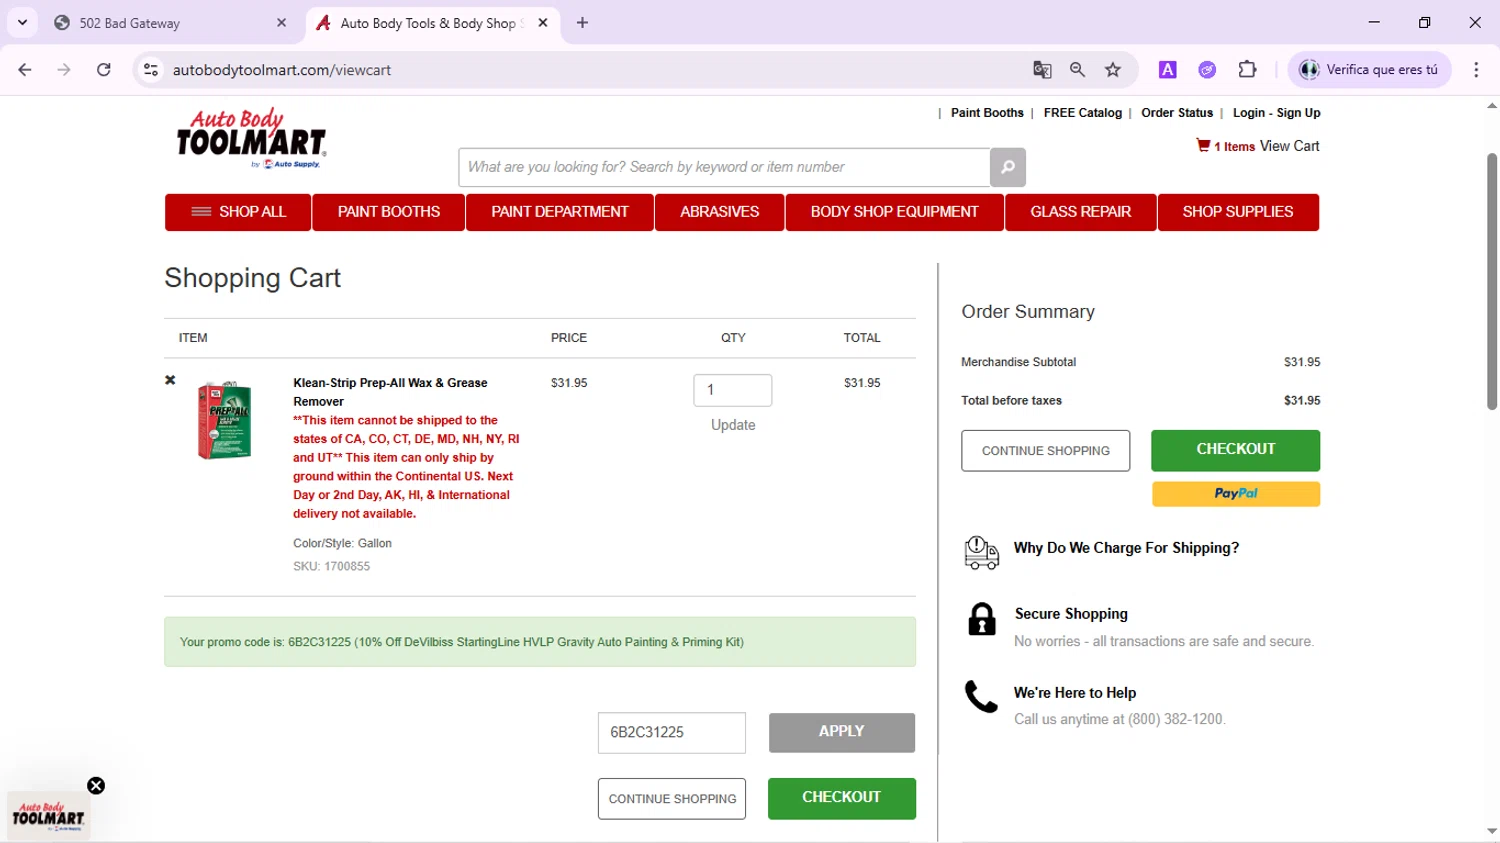This screenshot has width=1500, height=843.
Task: Close the Auto Body Tools tab
Action: [543, 22]
